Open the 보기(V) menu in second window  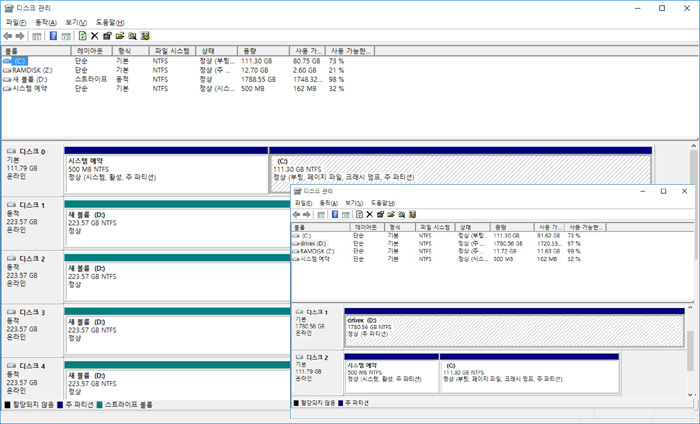pyautogui.click(x=353, y=202)
